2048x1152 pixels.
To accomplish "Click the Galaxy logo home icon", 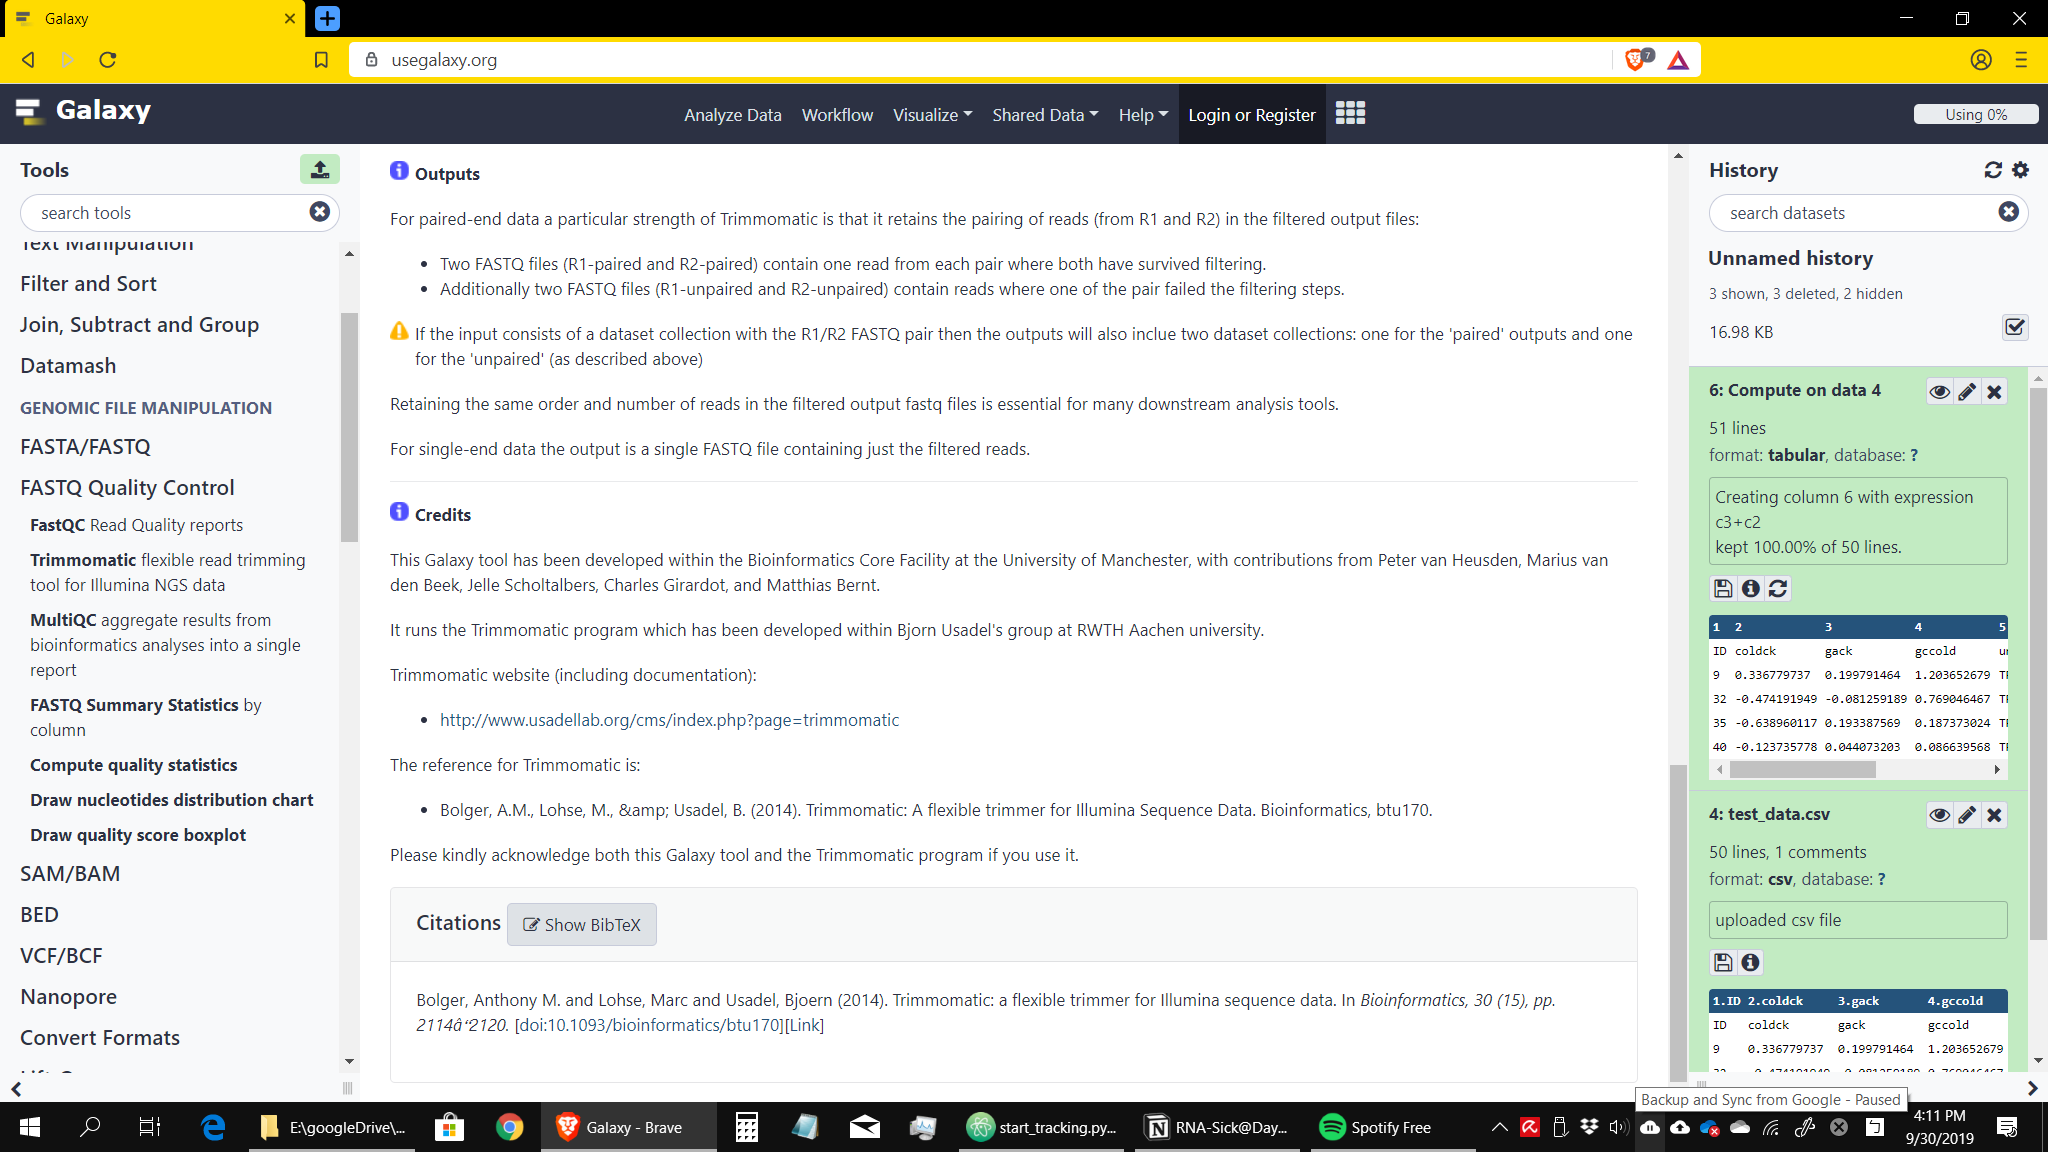I will point(29,111).
